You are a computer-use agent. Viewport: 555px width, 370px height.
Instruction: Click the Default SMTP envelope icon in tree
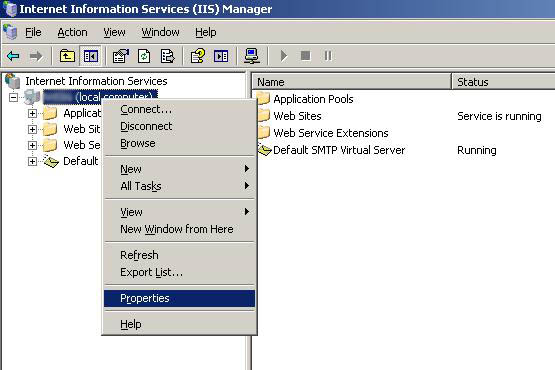(x=51, y=161)
